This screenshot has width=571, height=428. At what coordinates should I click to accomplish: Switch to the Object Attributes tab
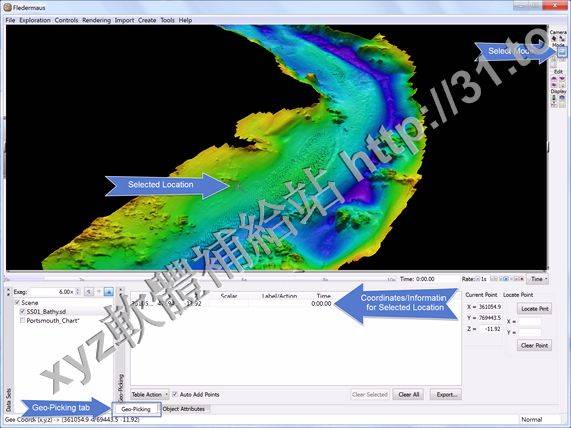click(x=184, y=409)
